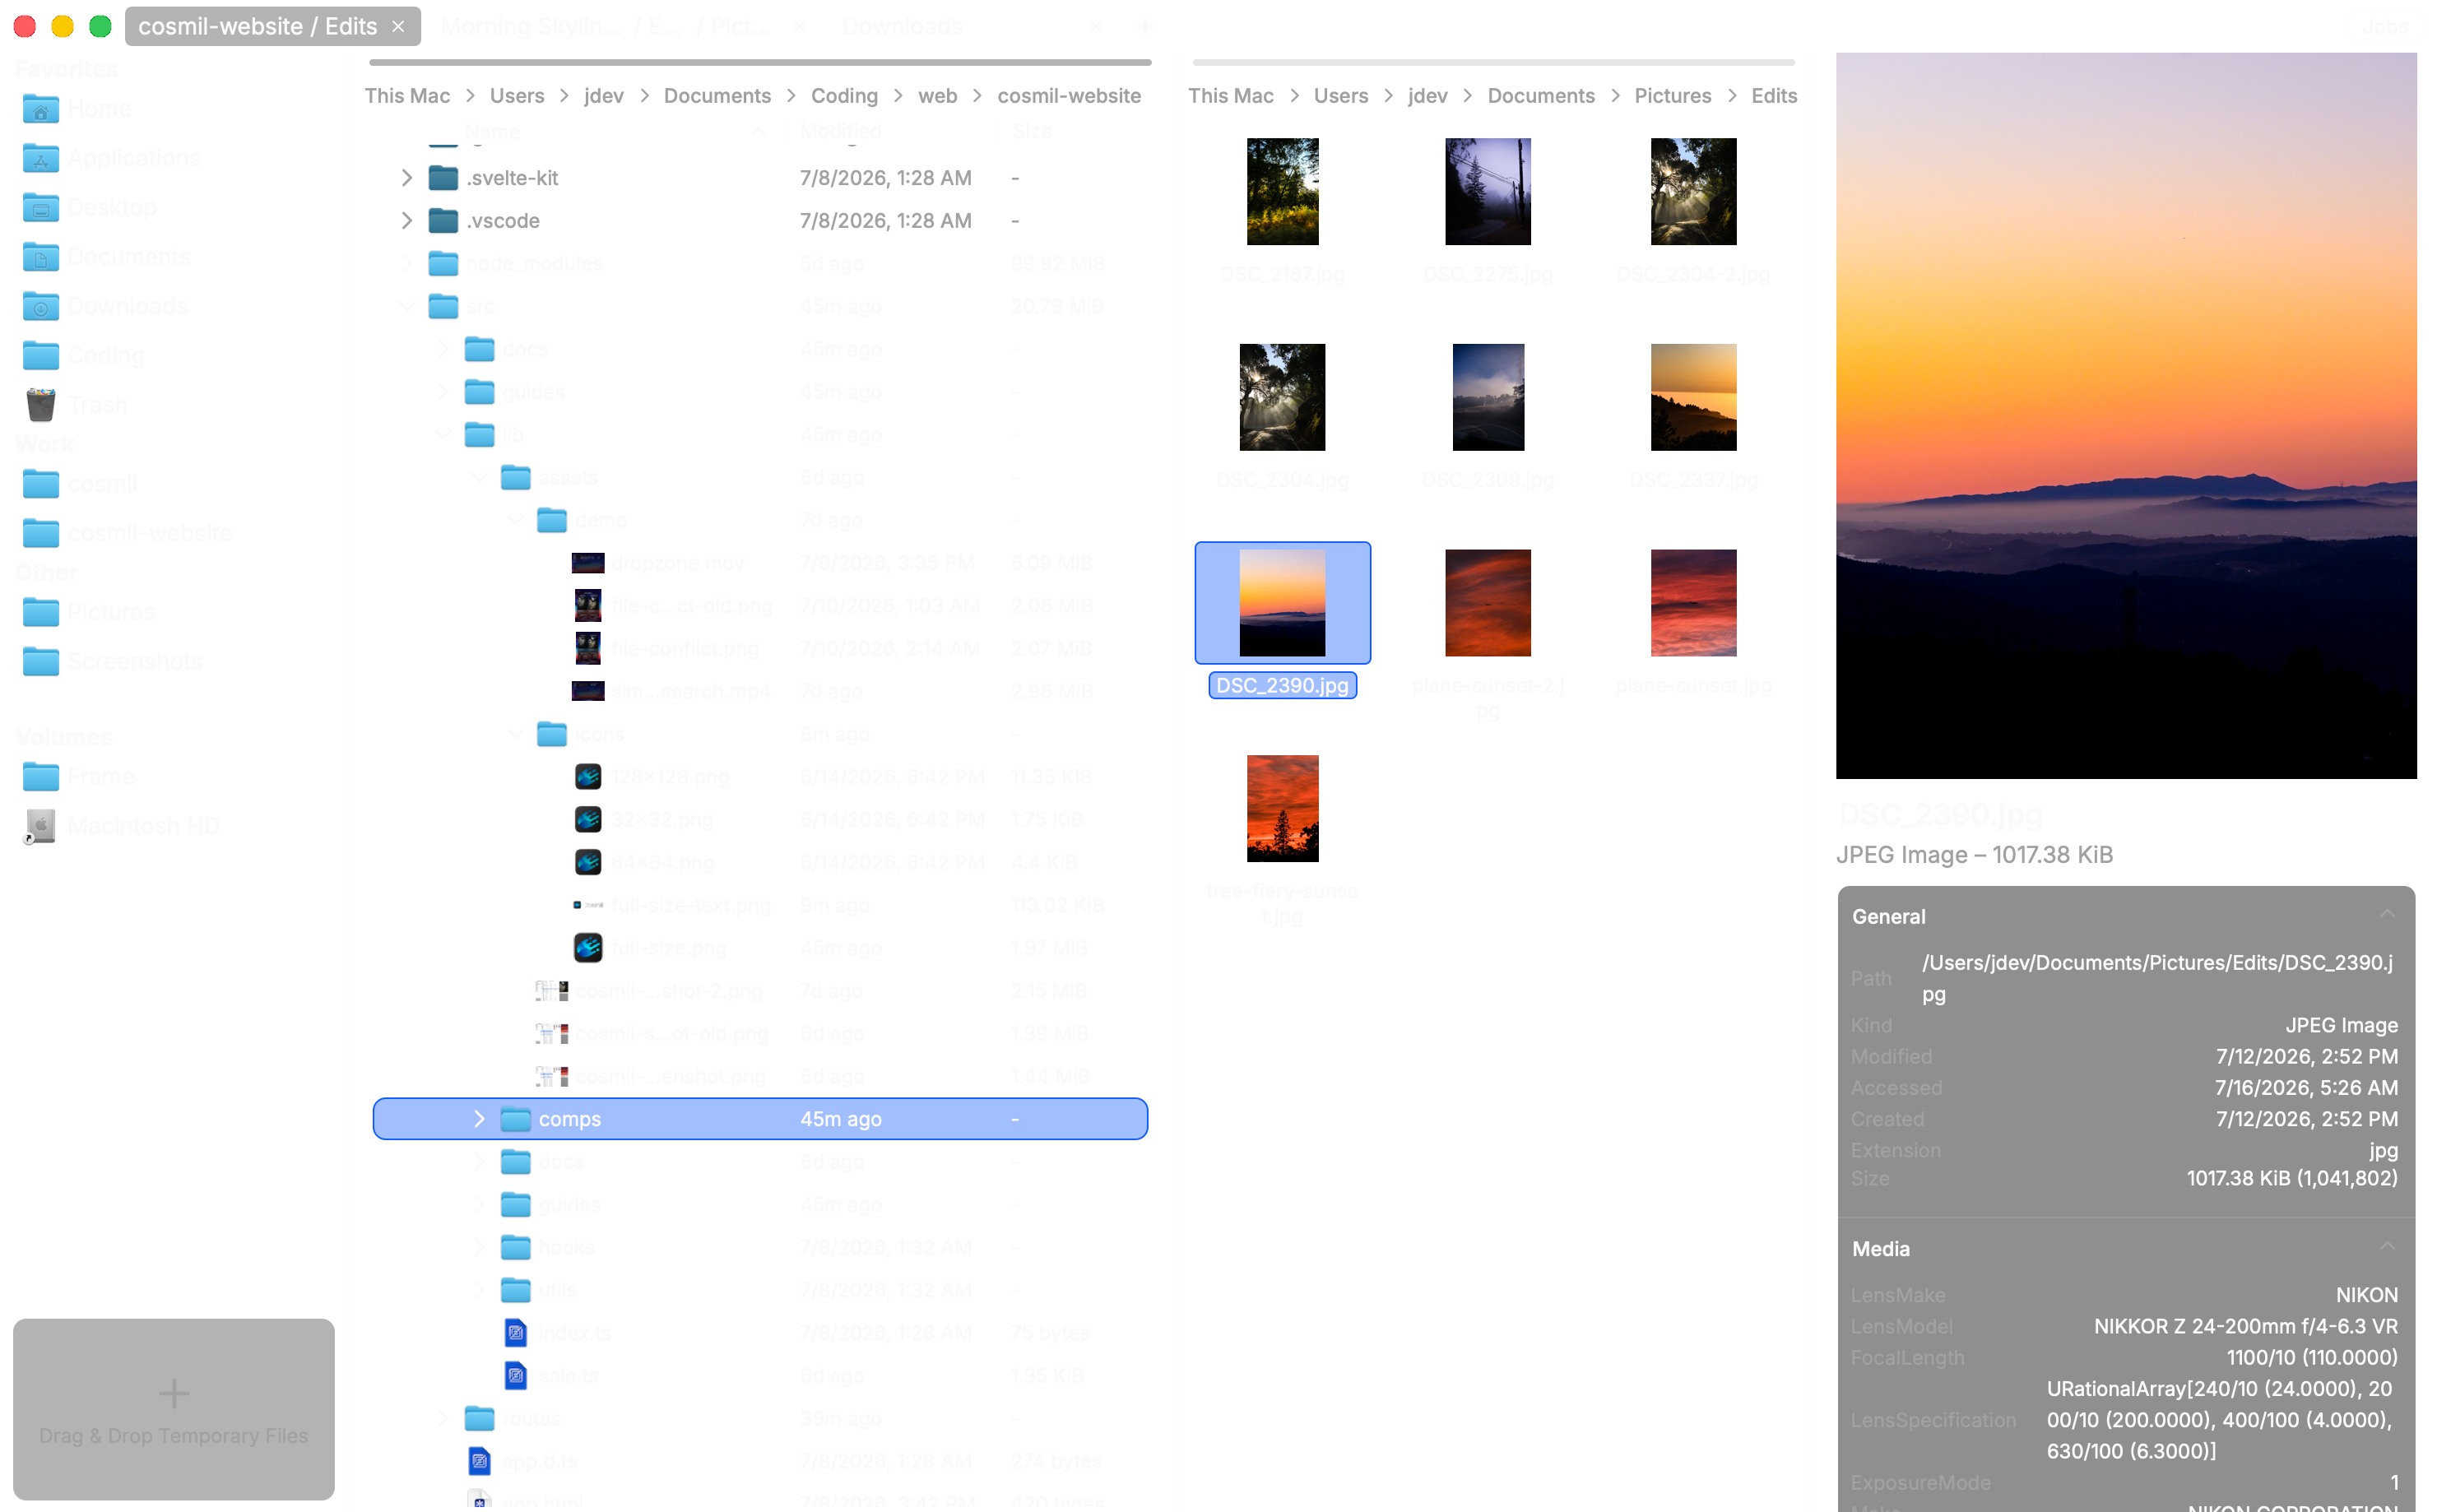Image resolution: width=2437 pixels, height=1512 pixels.
Task: Open the Trash from the sidebar
Action: click(75, 404)
